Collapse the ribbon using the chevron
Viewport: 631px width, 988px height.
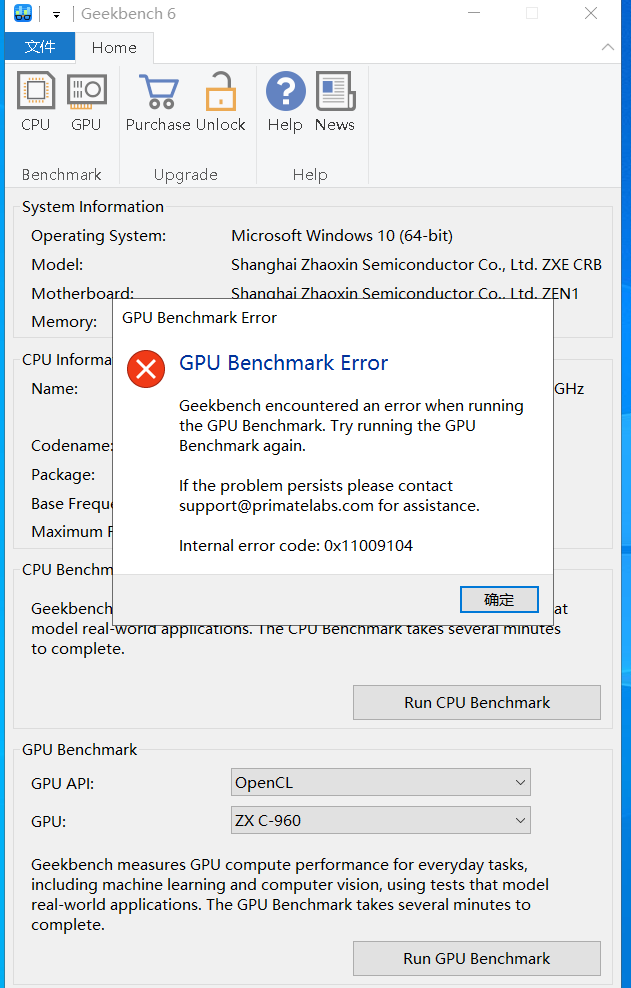click(x=608, y=47)
